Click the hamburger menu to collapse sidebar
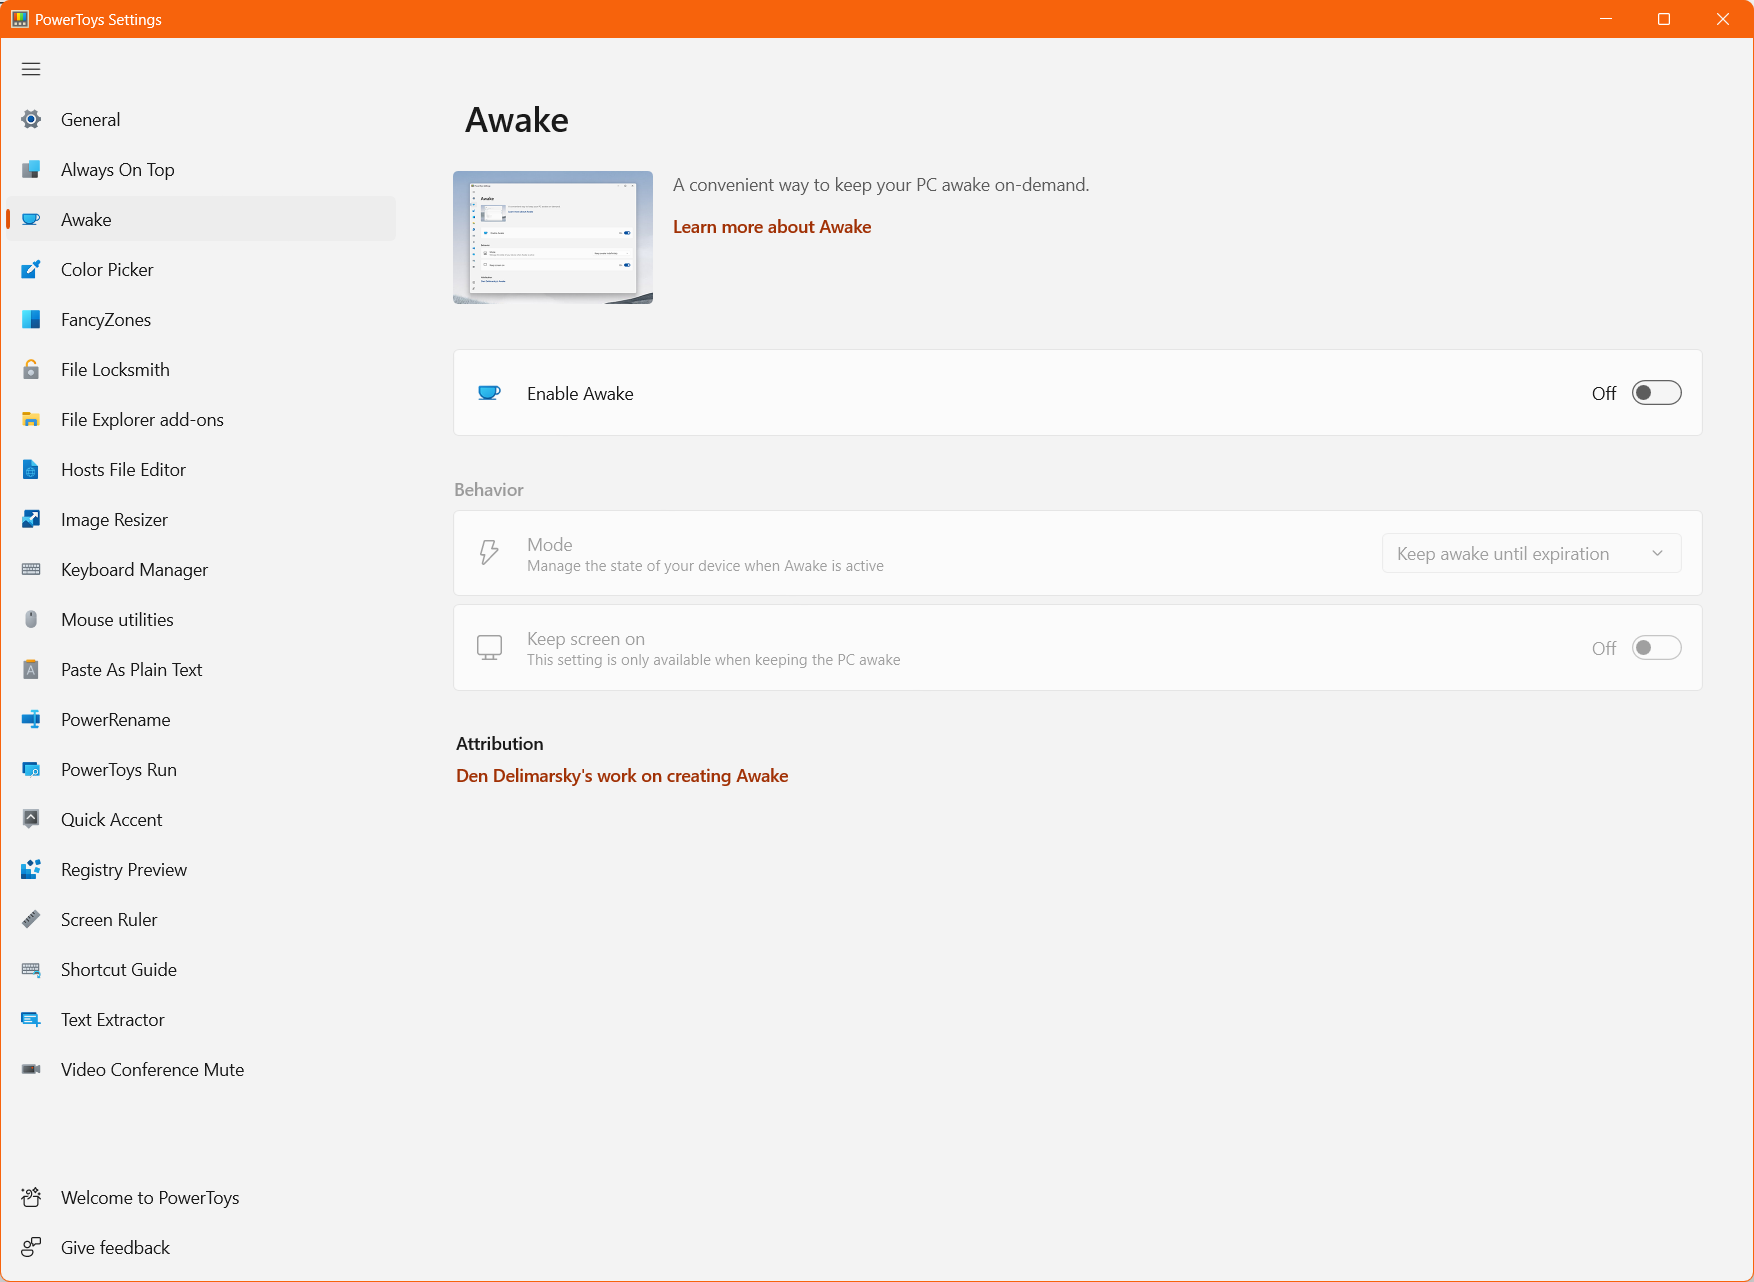The width and height of the screenshot is (1754, 1282). click(x=31, y=68)
